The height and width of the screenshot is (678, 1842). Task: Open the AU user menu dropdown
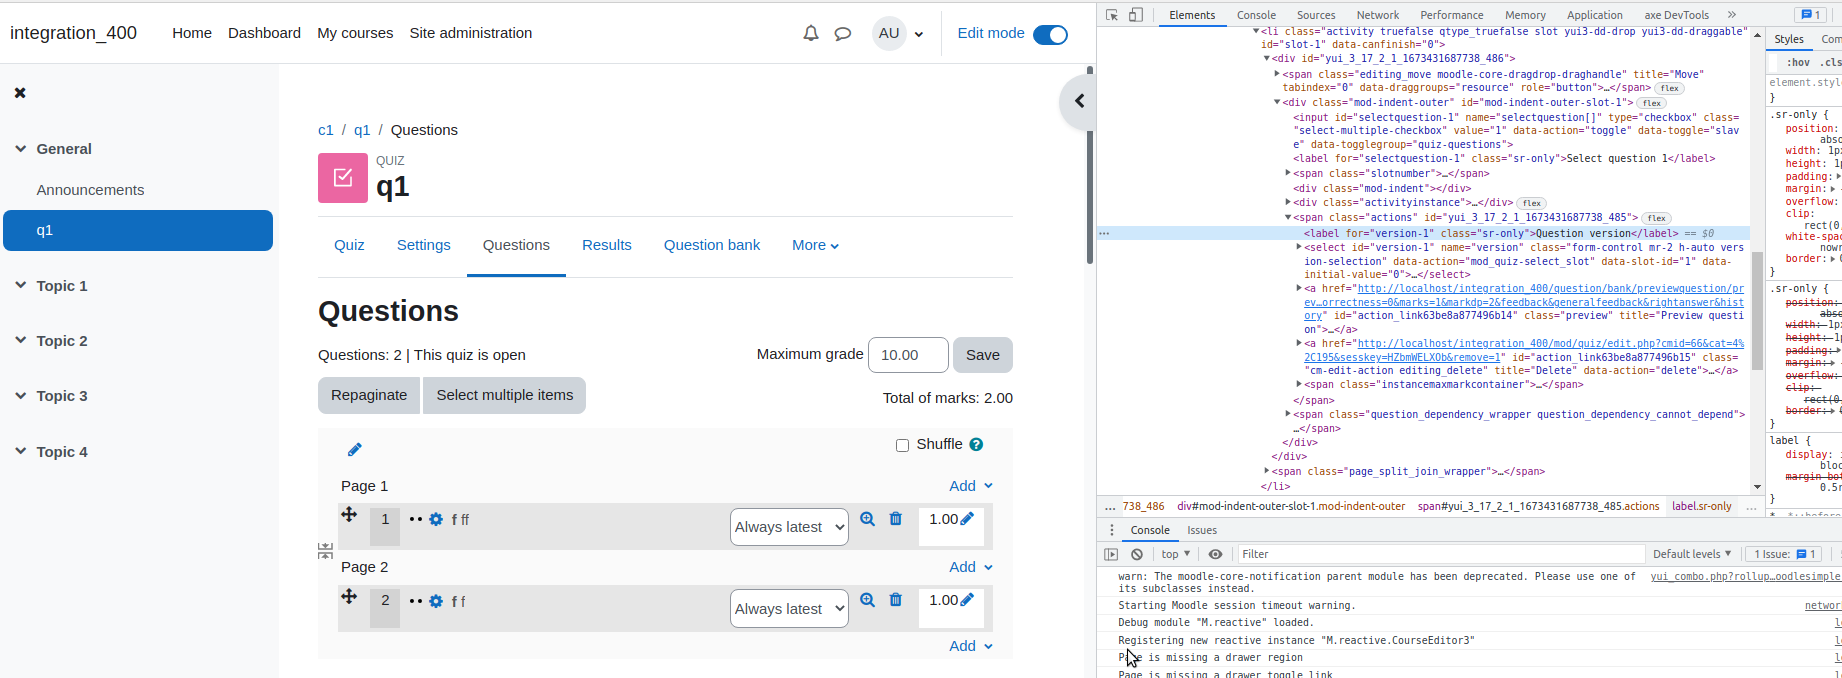click(x=898, y=33)
